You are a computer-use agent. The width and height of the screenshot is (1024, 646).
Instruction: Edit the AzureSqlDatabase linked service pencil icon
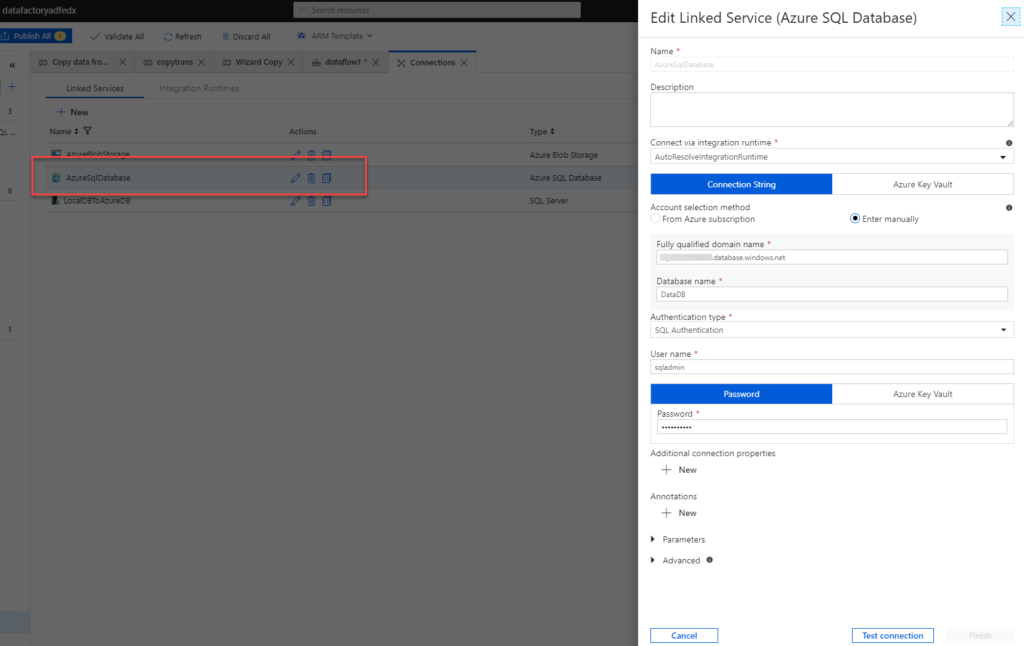[295, 178]
